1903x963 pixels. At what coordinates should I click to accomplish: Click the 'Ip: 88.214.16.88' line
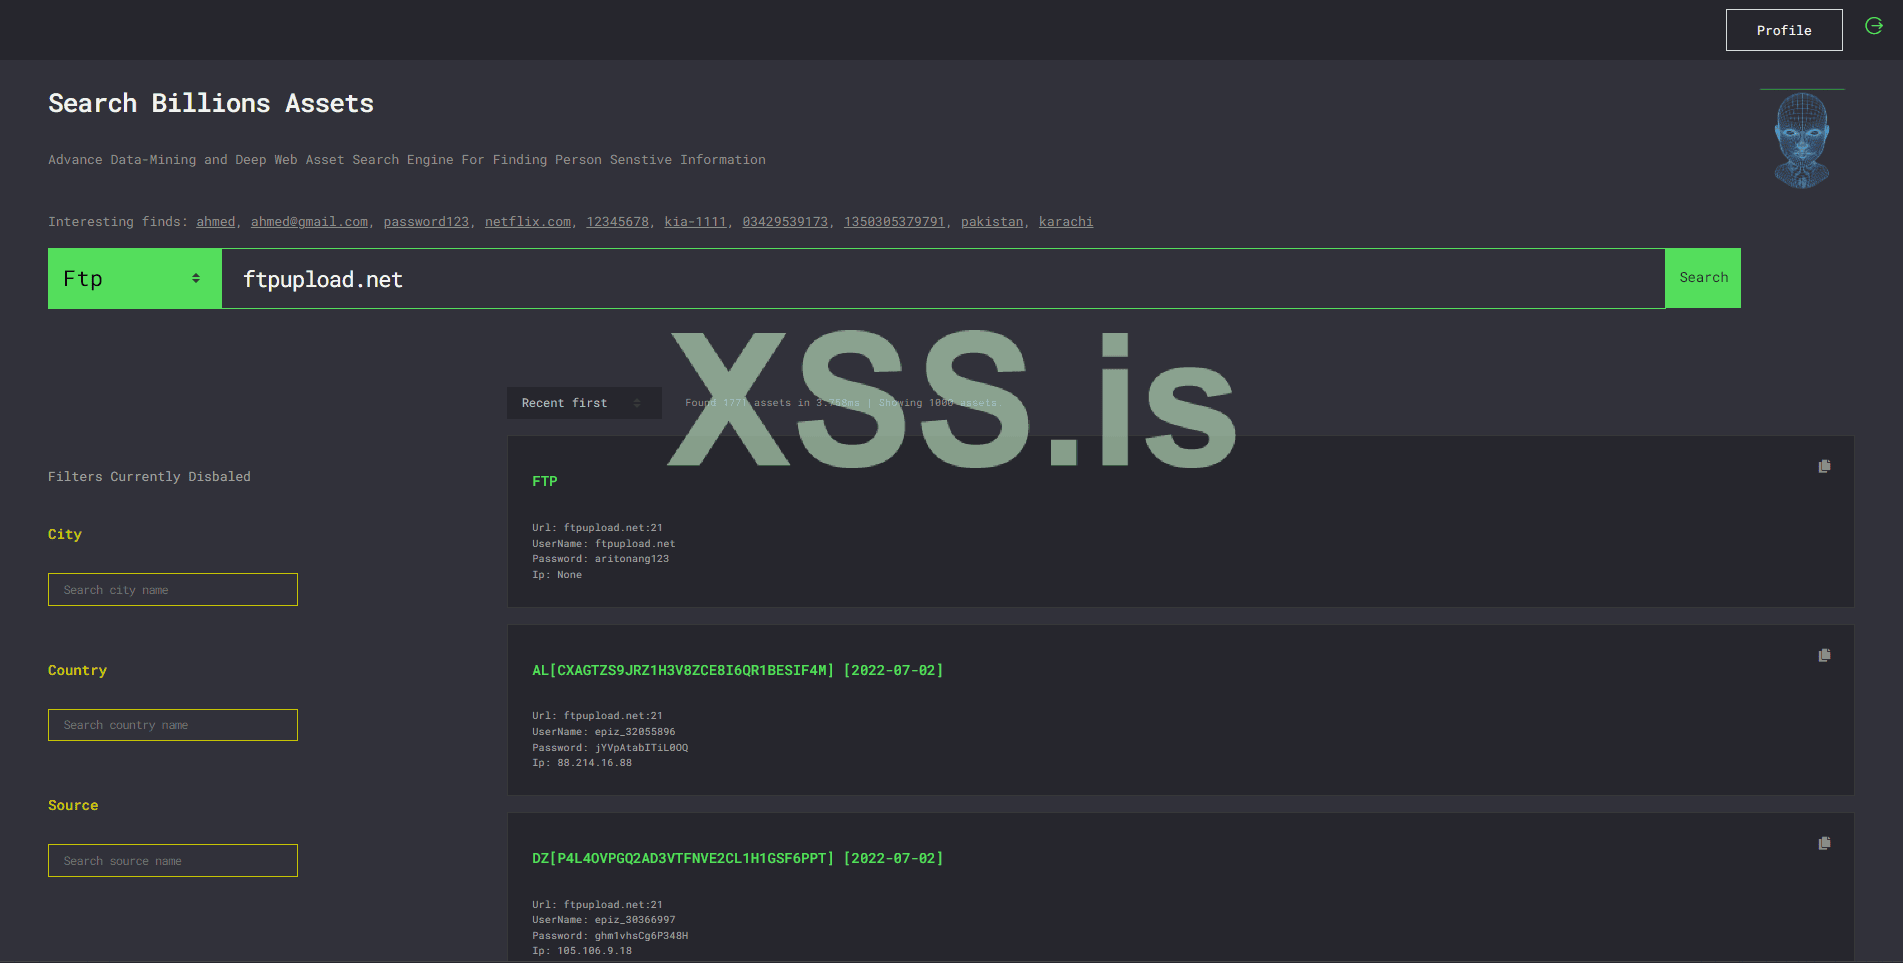tap(582, 763)
